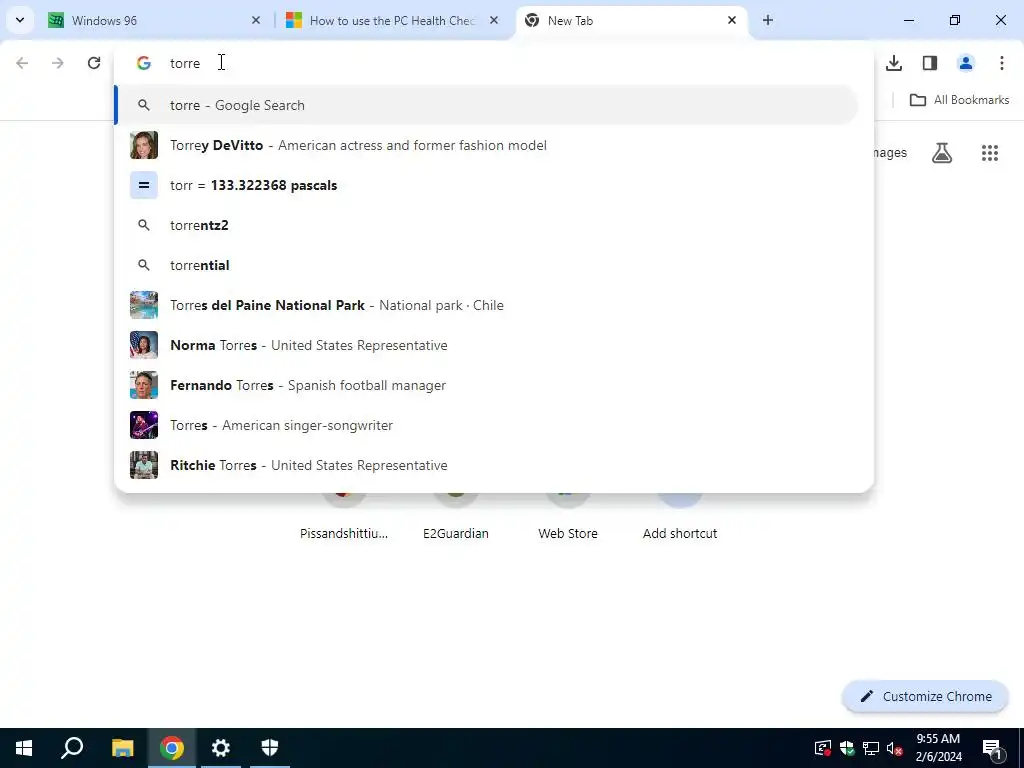Click the Chrome taskbar icon
The height and width of the screenshot is (768, 1024).
tap(172, 748)
